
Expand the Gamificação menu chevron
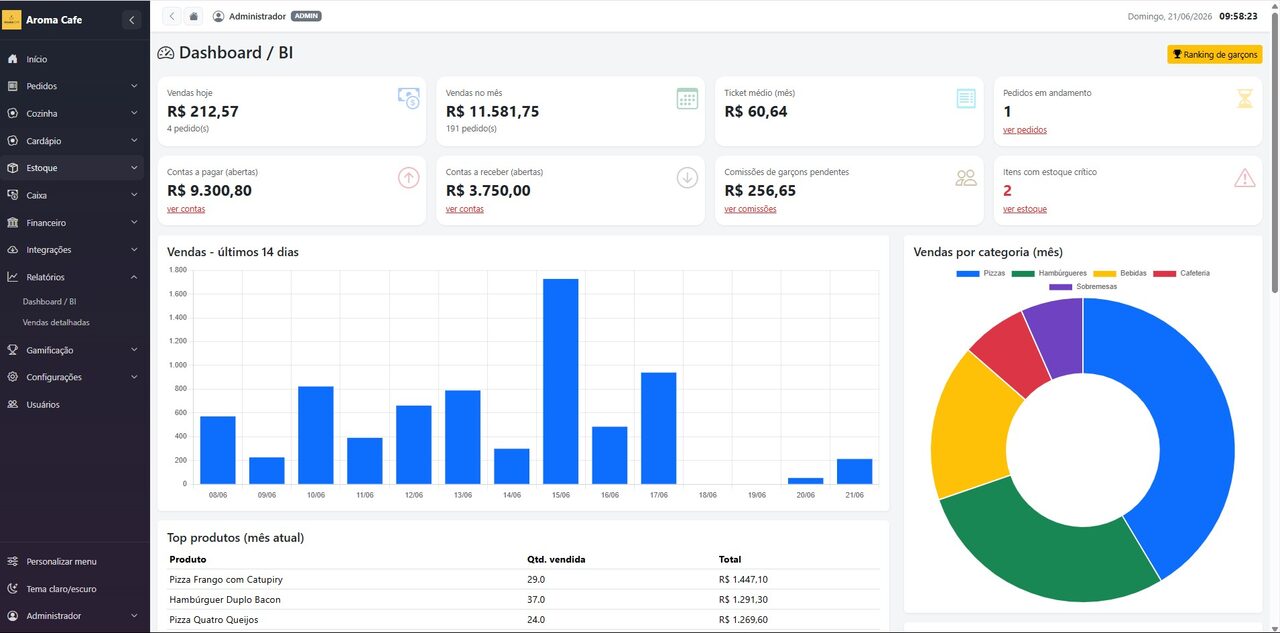coord(134,350)
